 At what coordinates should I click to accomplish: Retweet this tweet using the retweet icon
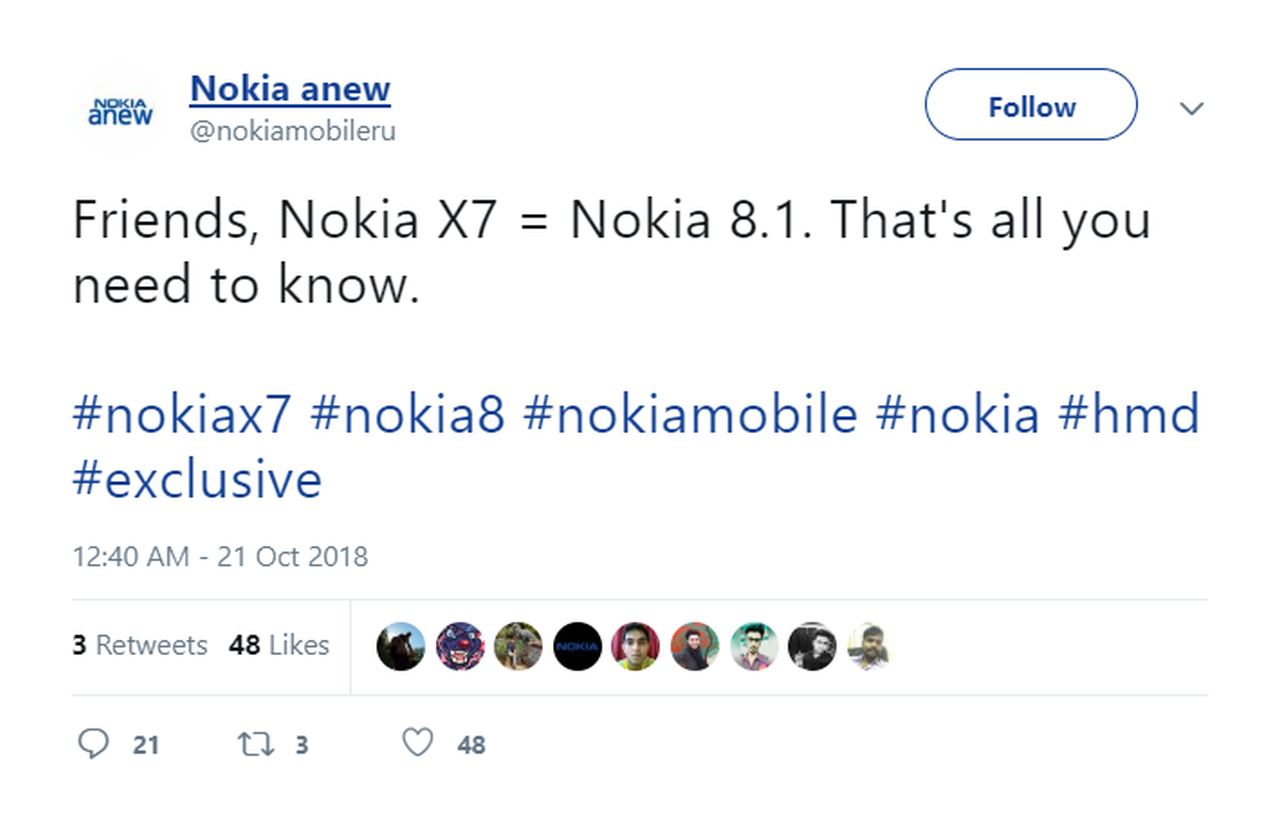pos(254,743)
